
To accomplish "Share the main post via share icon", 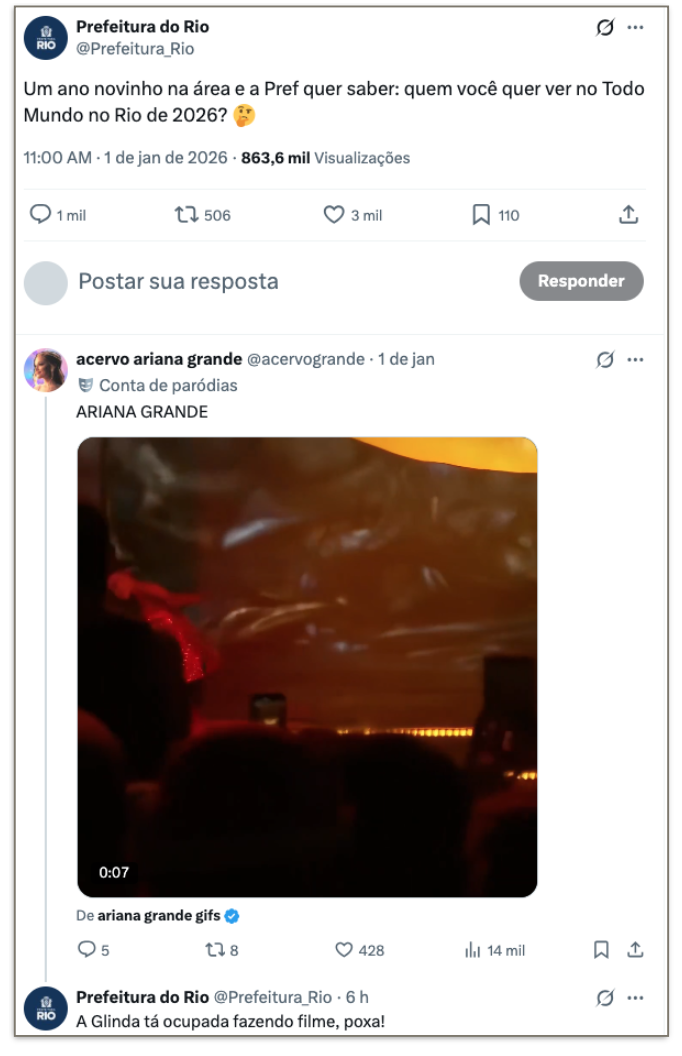I will 628,215.
